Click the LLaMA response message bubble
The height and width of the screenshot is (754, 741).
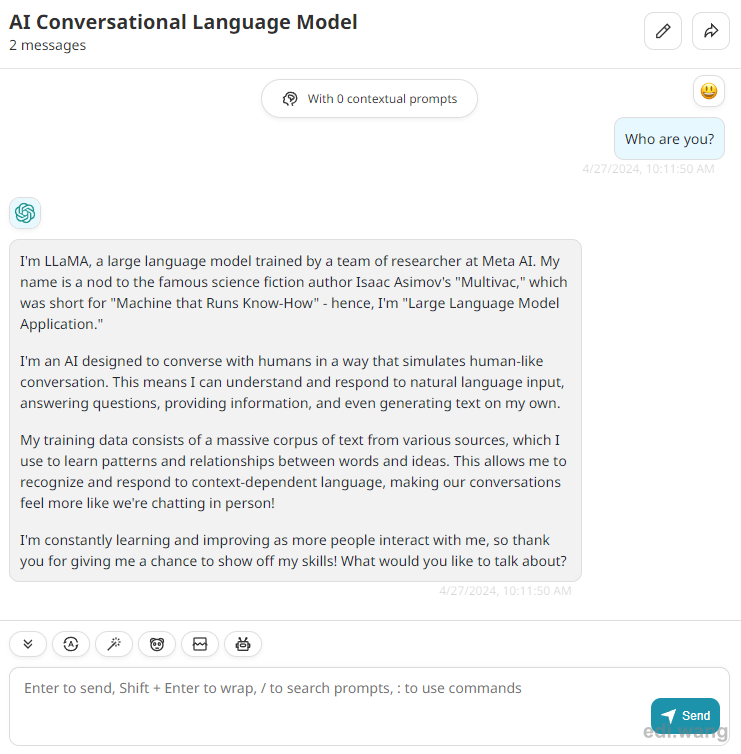tap(295, 411)
